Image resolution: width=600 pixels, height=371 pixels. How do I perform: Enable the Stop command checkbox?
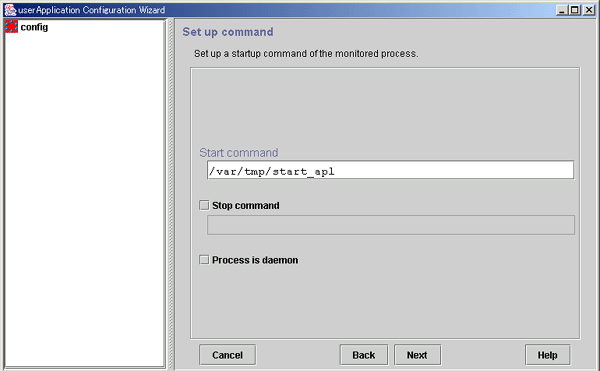coord(204,205)
